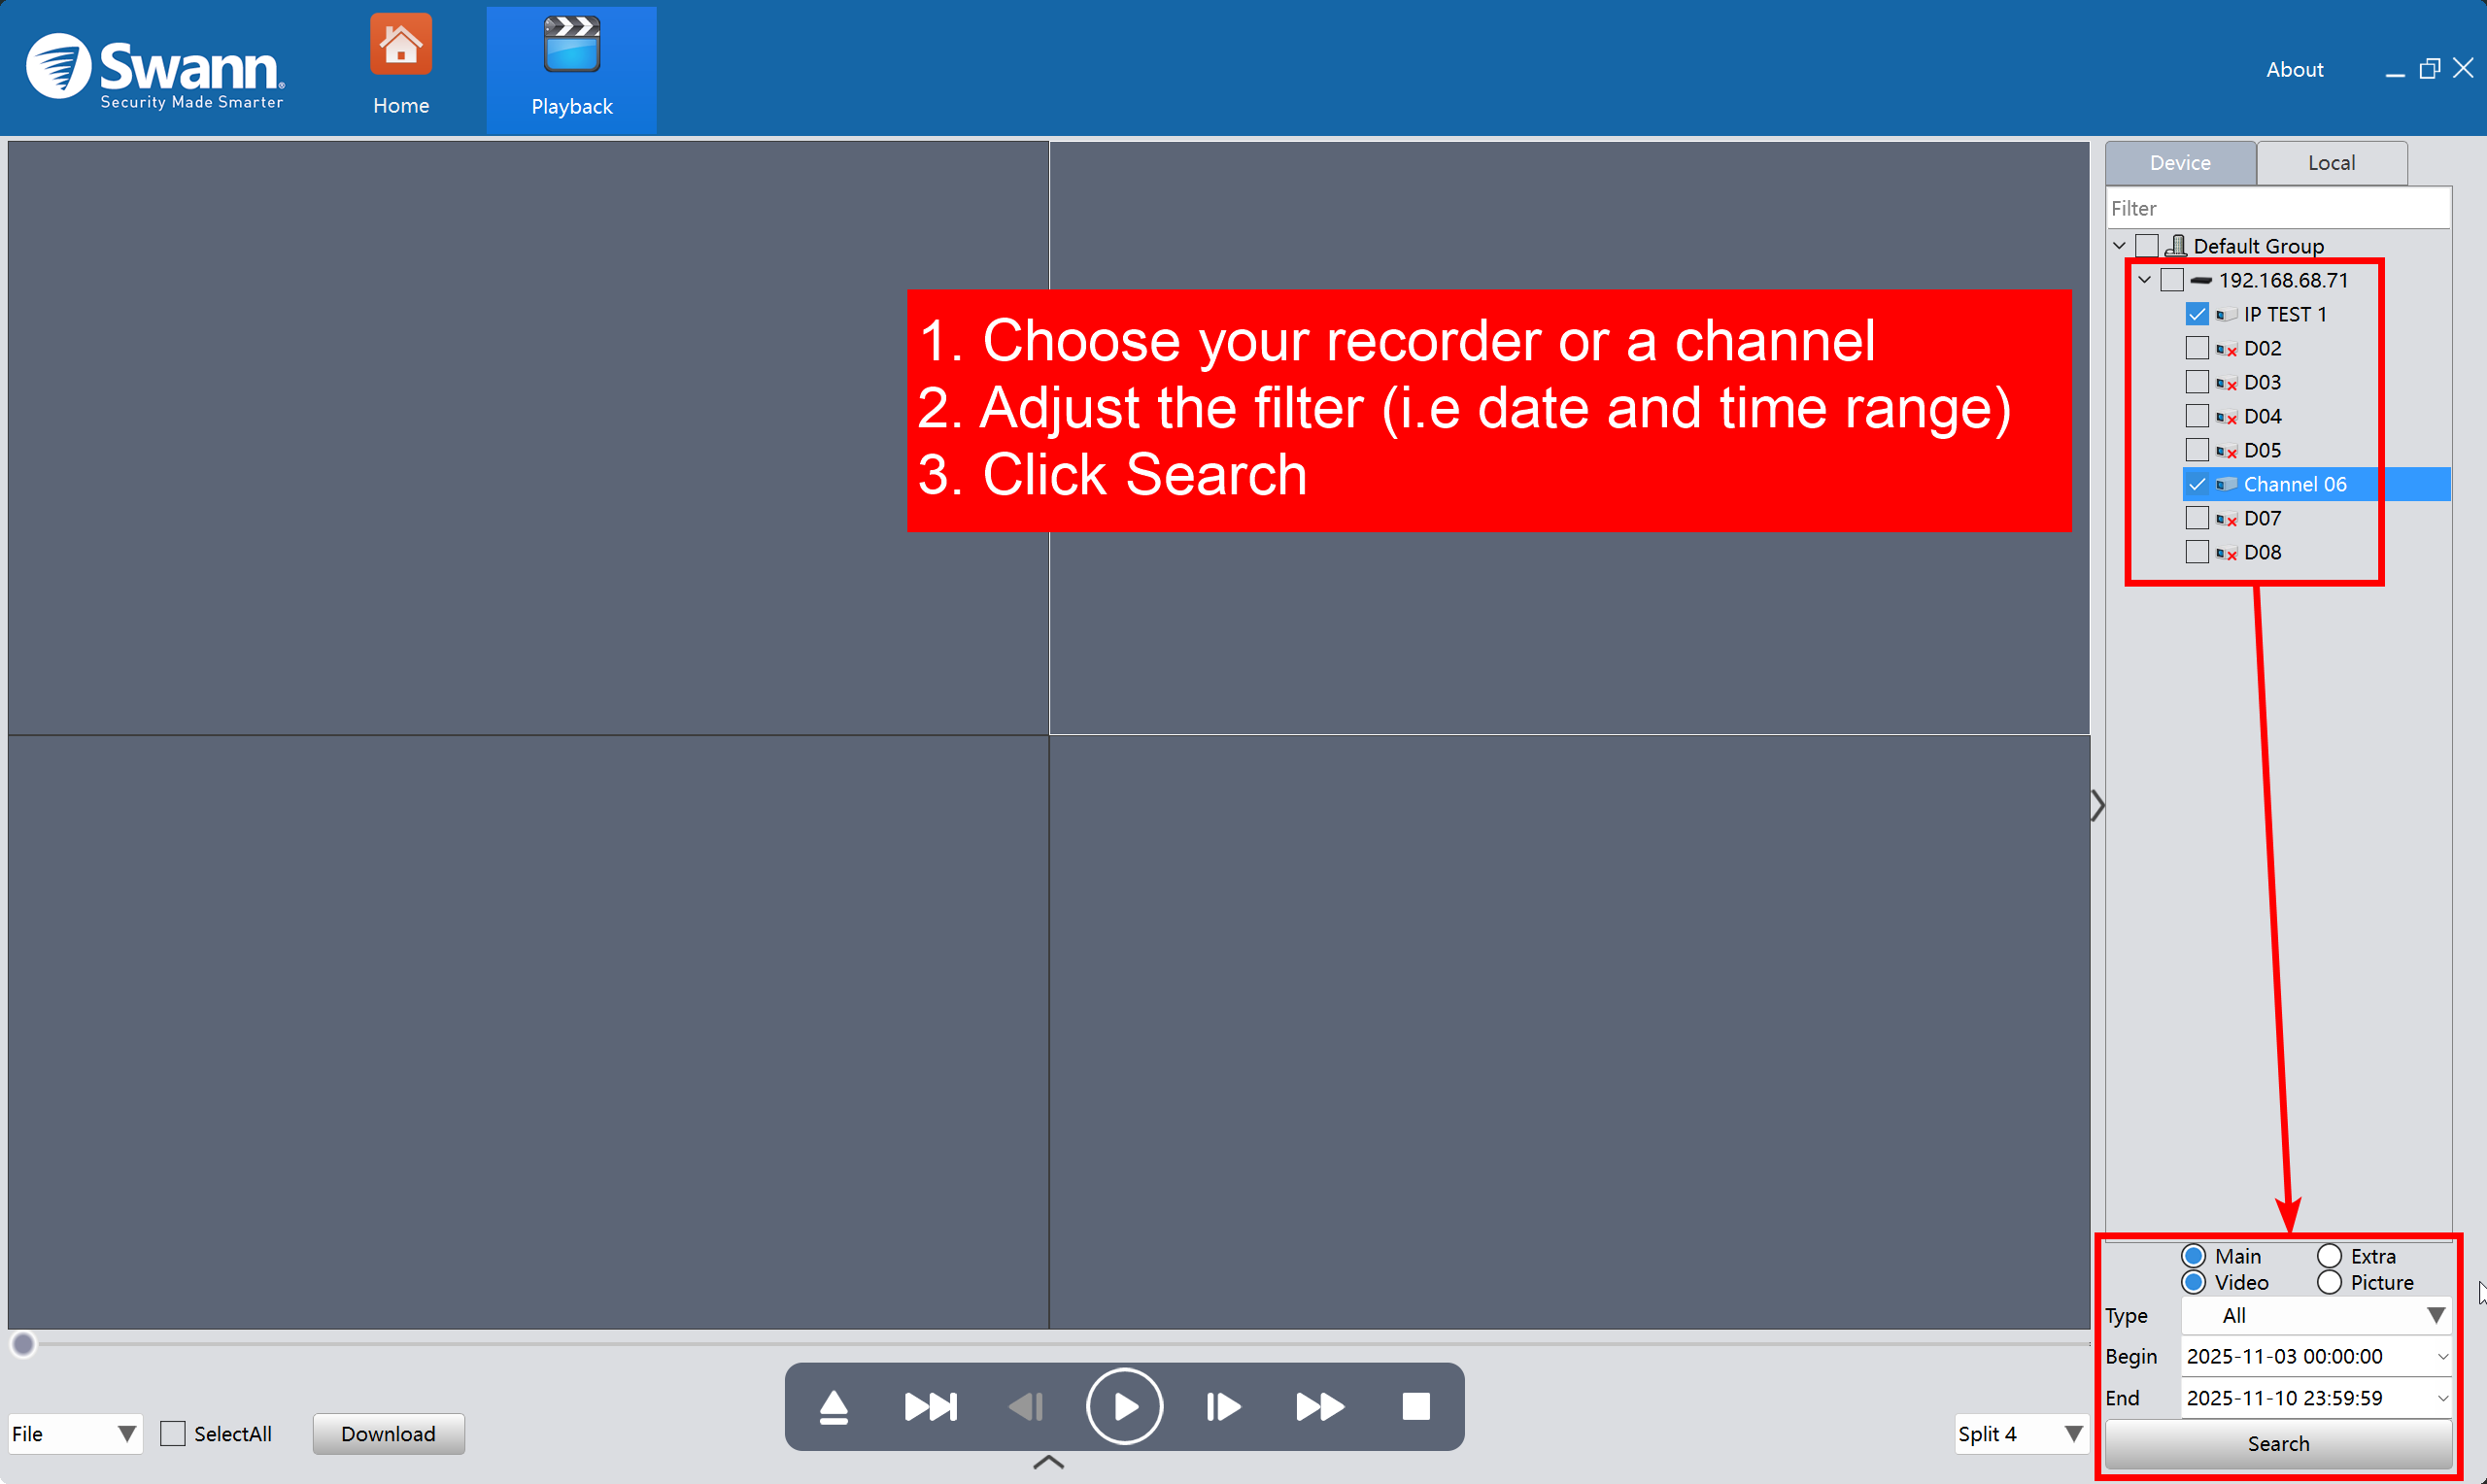Click the step backward frame icon
Screen dimensions: 2487x1484
tap(1026, 1407)
